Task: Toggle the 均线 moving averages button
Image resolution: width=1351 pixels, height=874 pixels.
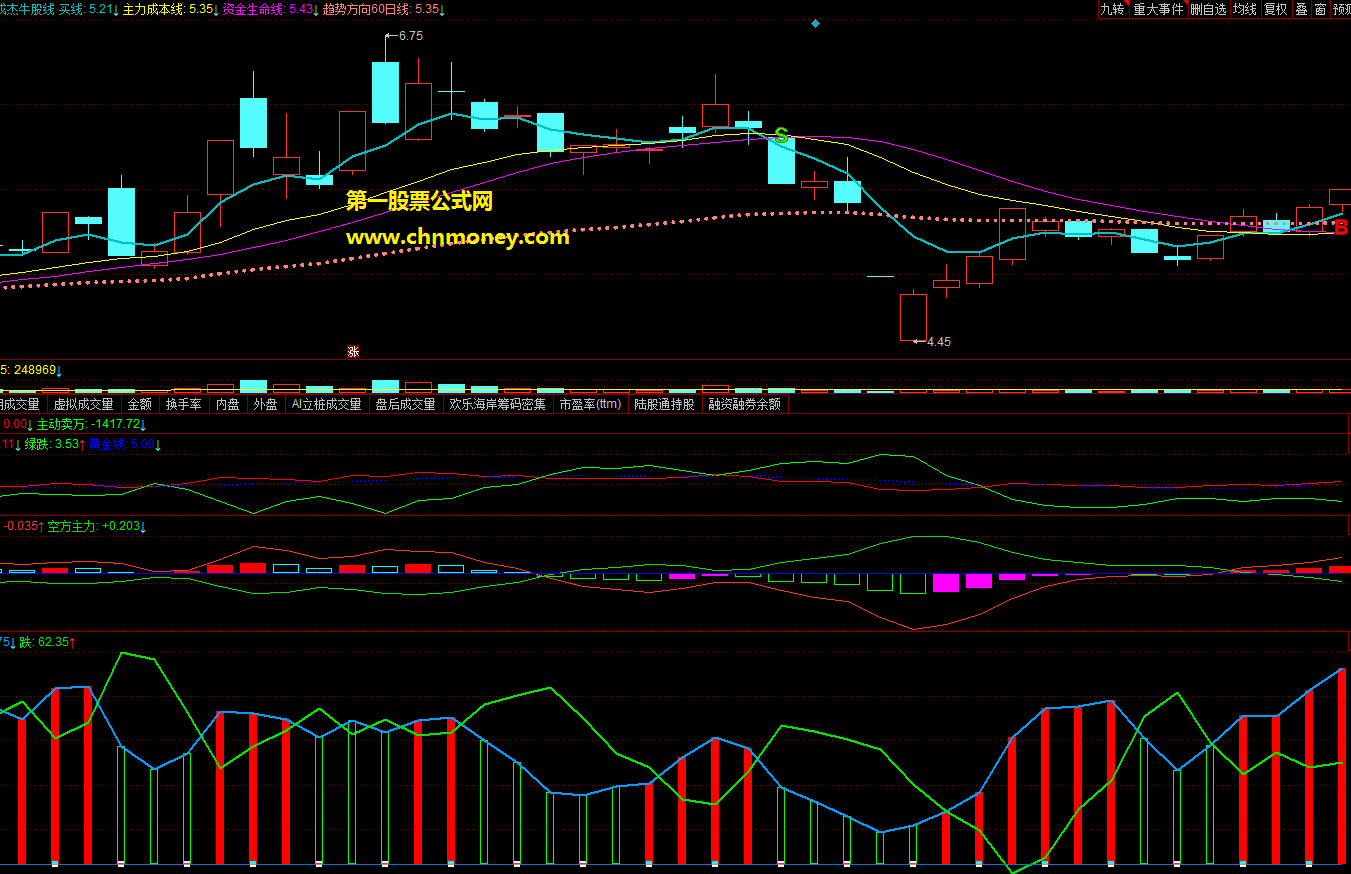Action: (1244, 9)
